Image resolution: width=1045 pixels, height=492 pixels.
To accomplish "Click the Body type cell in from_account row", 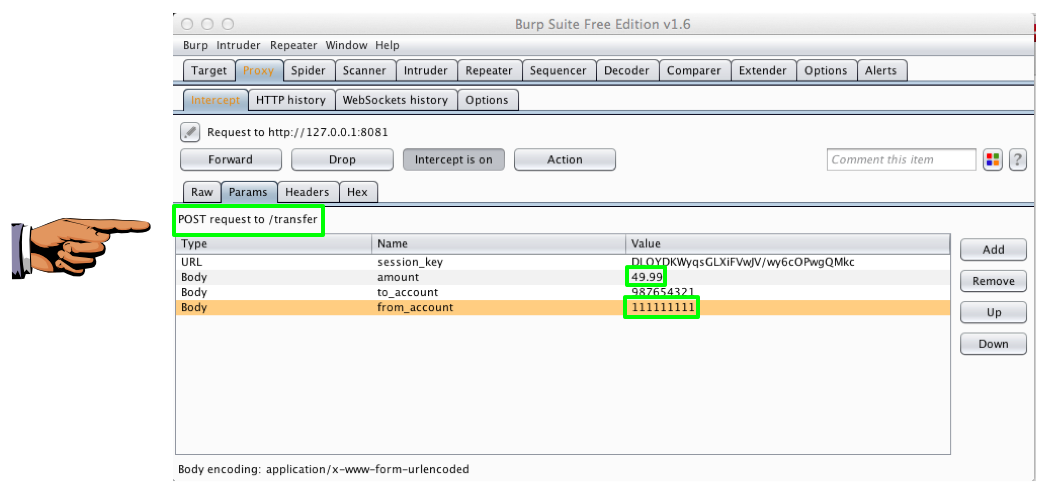I will (273, 307).
